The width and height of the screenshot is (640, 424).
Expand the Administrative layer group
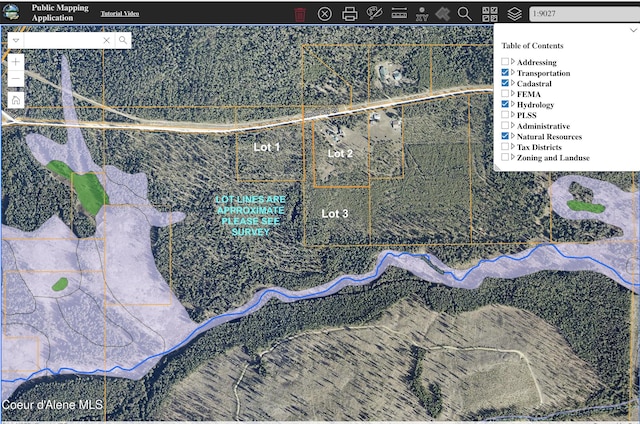(x=513, y=125)
